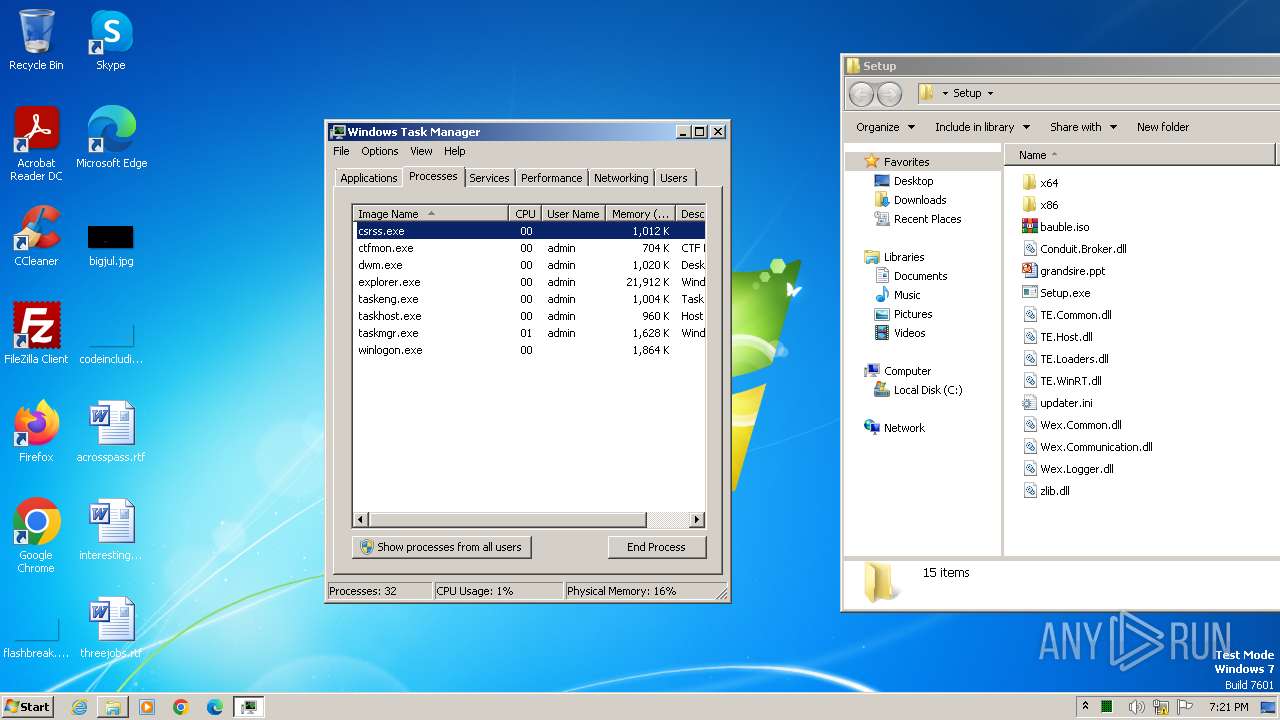Open Windows Explorer taskbar icon

pyautogui.click(x=113, y=707)
